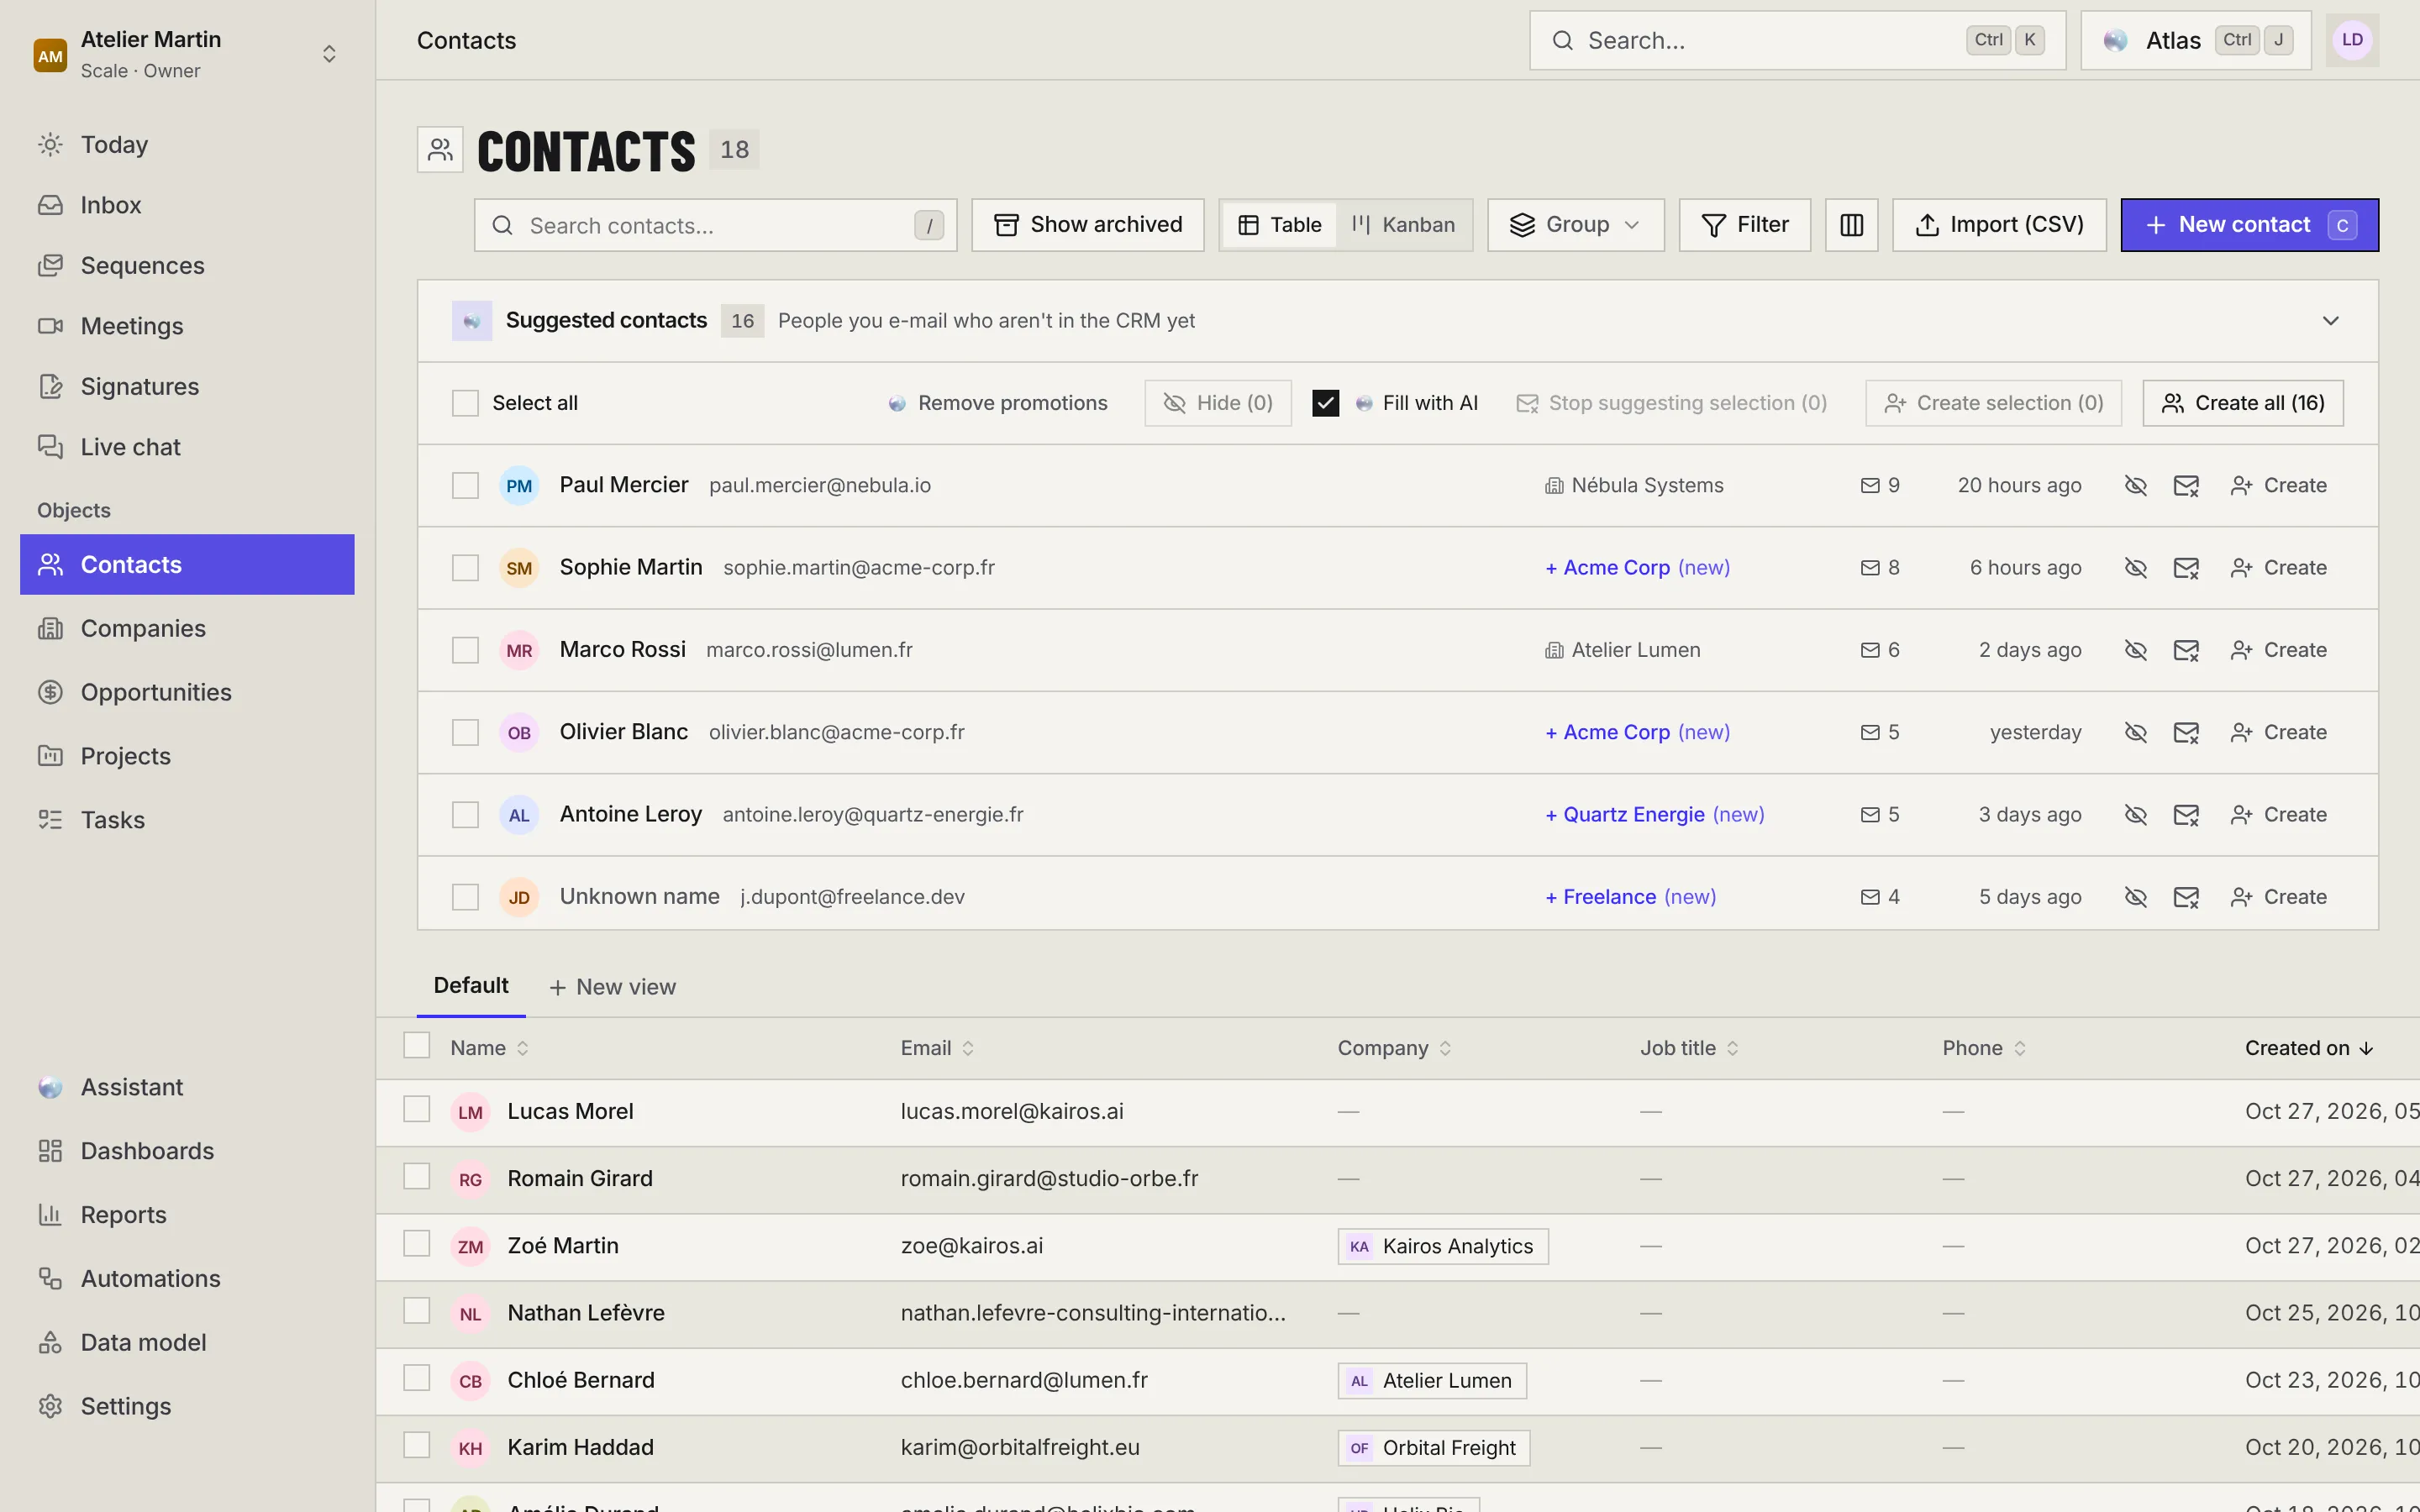Select the table header select-all checkbox
This screenshot has width=2420, height=1512.
pos(416,1046)
